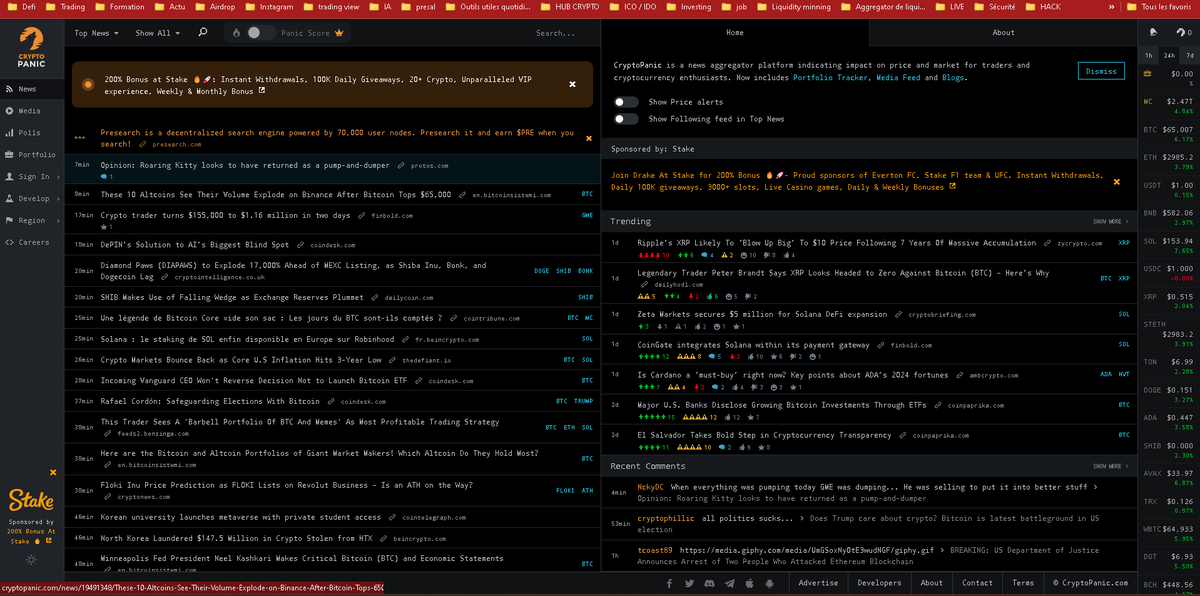
Task: Open the CryptoPanic Discord link
Action: (x=709, y=583)
